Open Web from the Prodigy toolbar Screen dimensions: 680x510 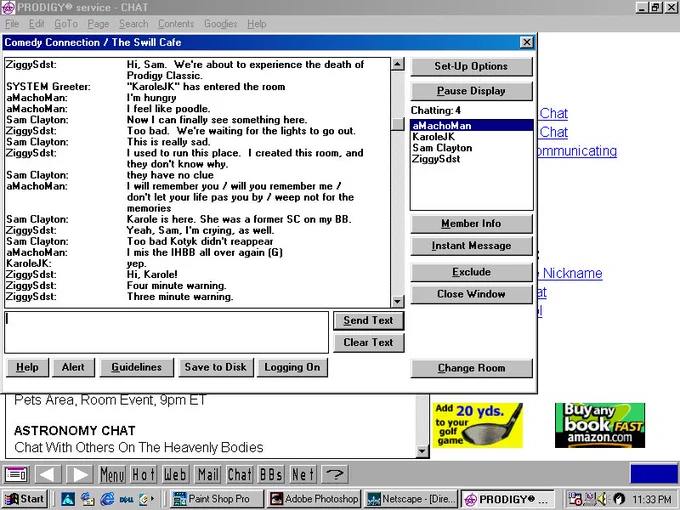click(x=175, y=474)
